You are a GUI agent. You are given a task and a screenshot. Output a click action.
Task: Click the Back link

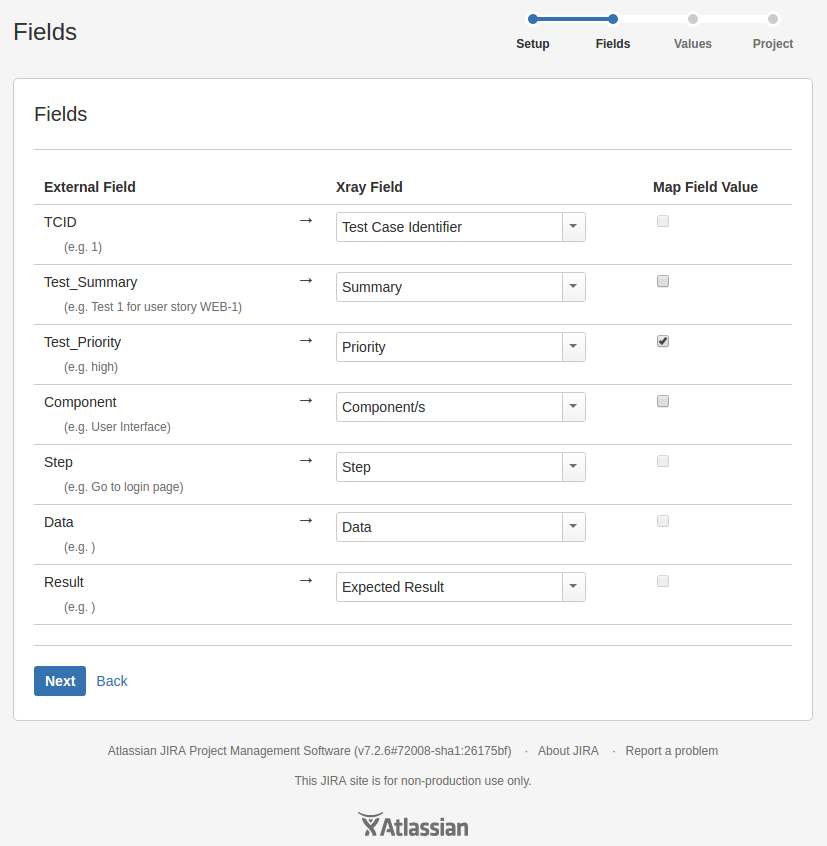coord(112,681)
